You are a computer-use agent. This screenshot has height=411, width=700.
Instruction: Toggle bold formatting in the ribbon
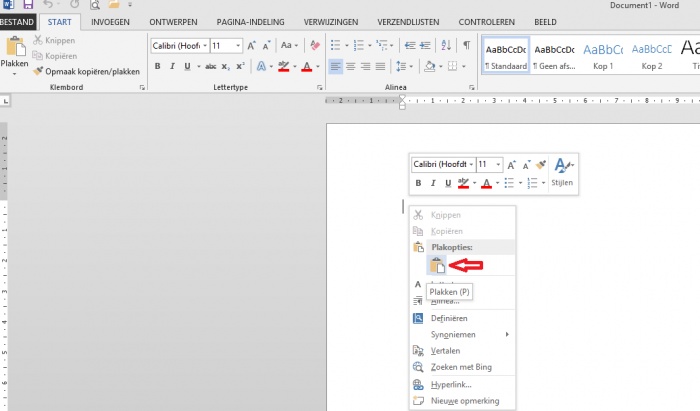click(x=157, y=67)
